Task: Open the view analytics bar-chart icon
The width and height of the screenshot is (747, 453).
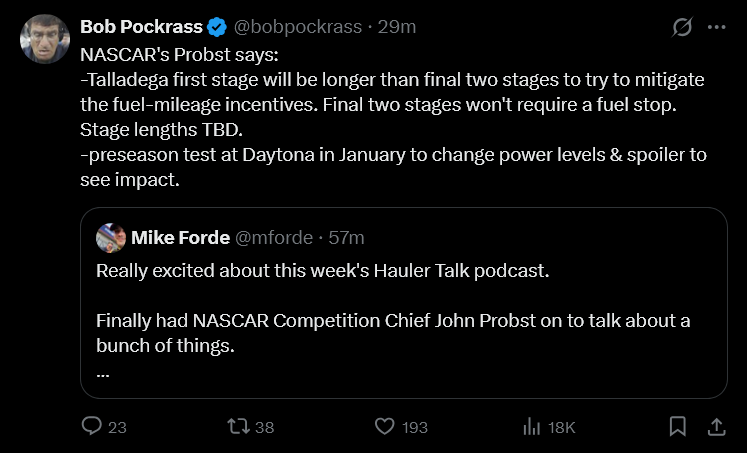Action: (x=532, y=426)
